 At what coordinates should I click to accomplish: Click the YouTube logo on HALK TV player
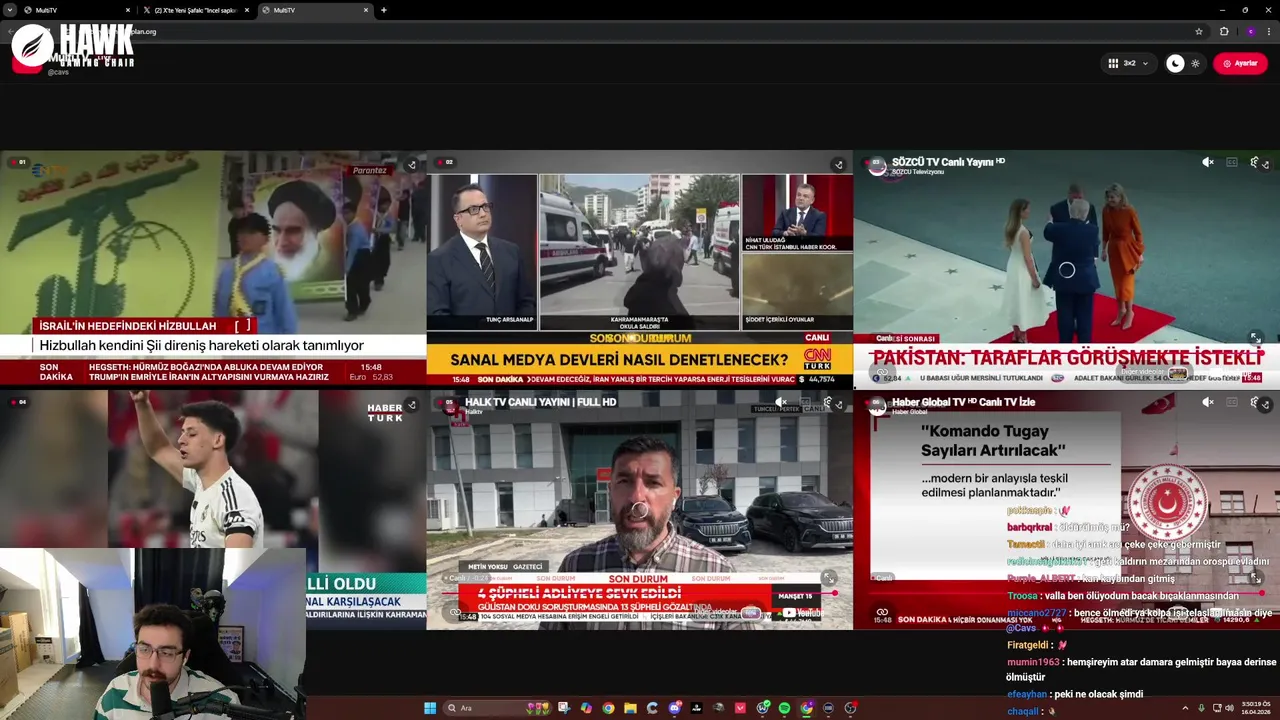802,612
